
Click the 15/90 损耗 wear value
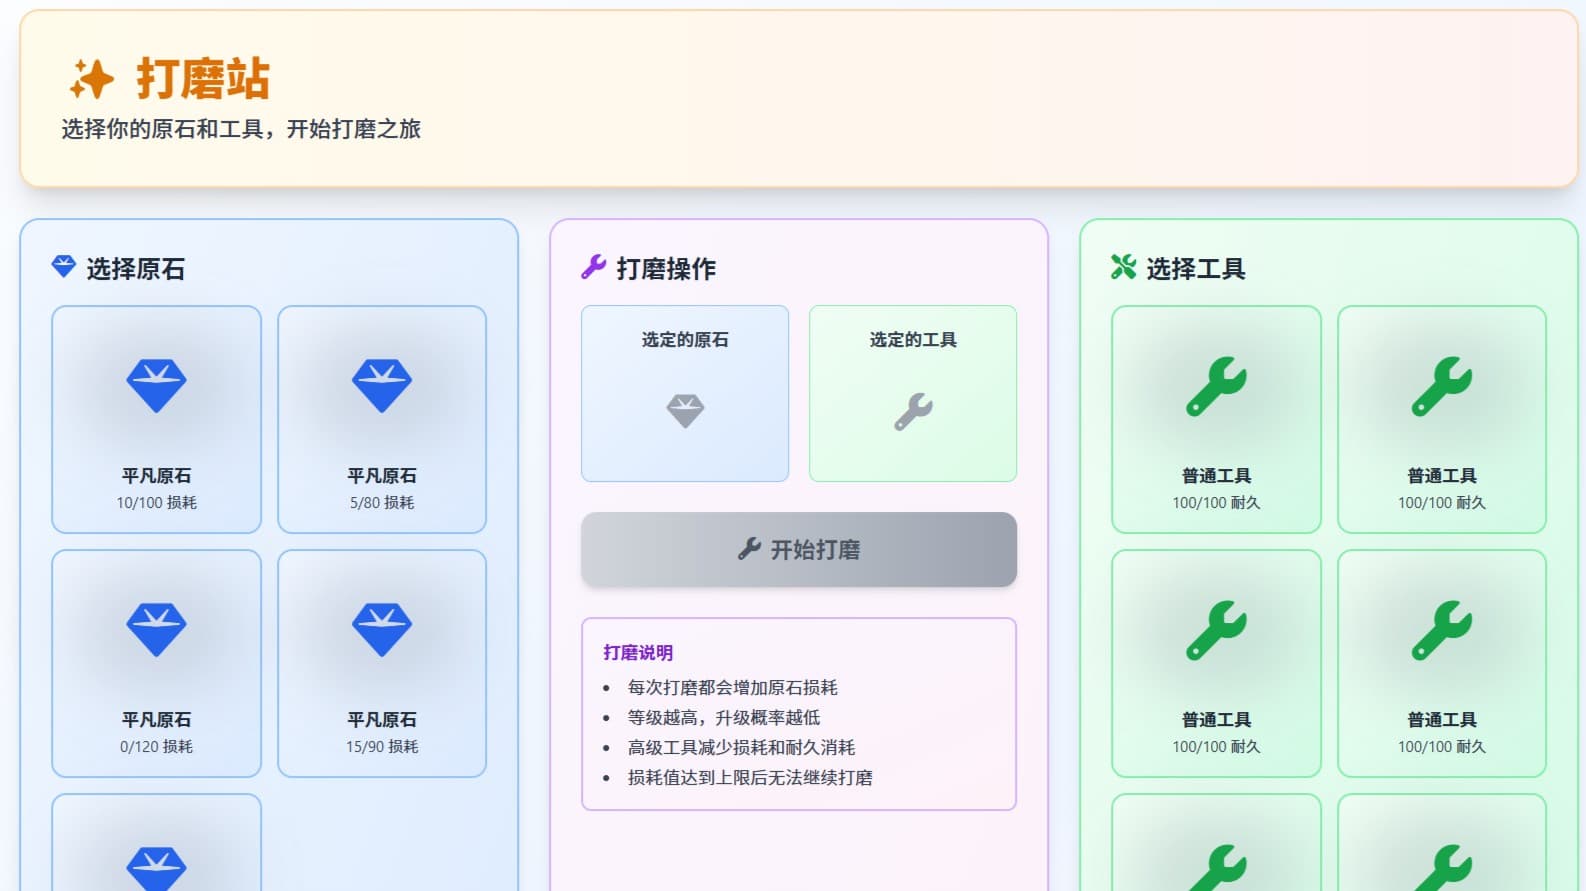(x=382, y=747)
